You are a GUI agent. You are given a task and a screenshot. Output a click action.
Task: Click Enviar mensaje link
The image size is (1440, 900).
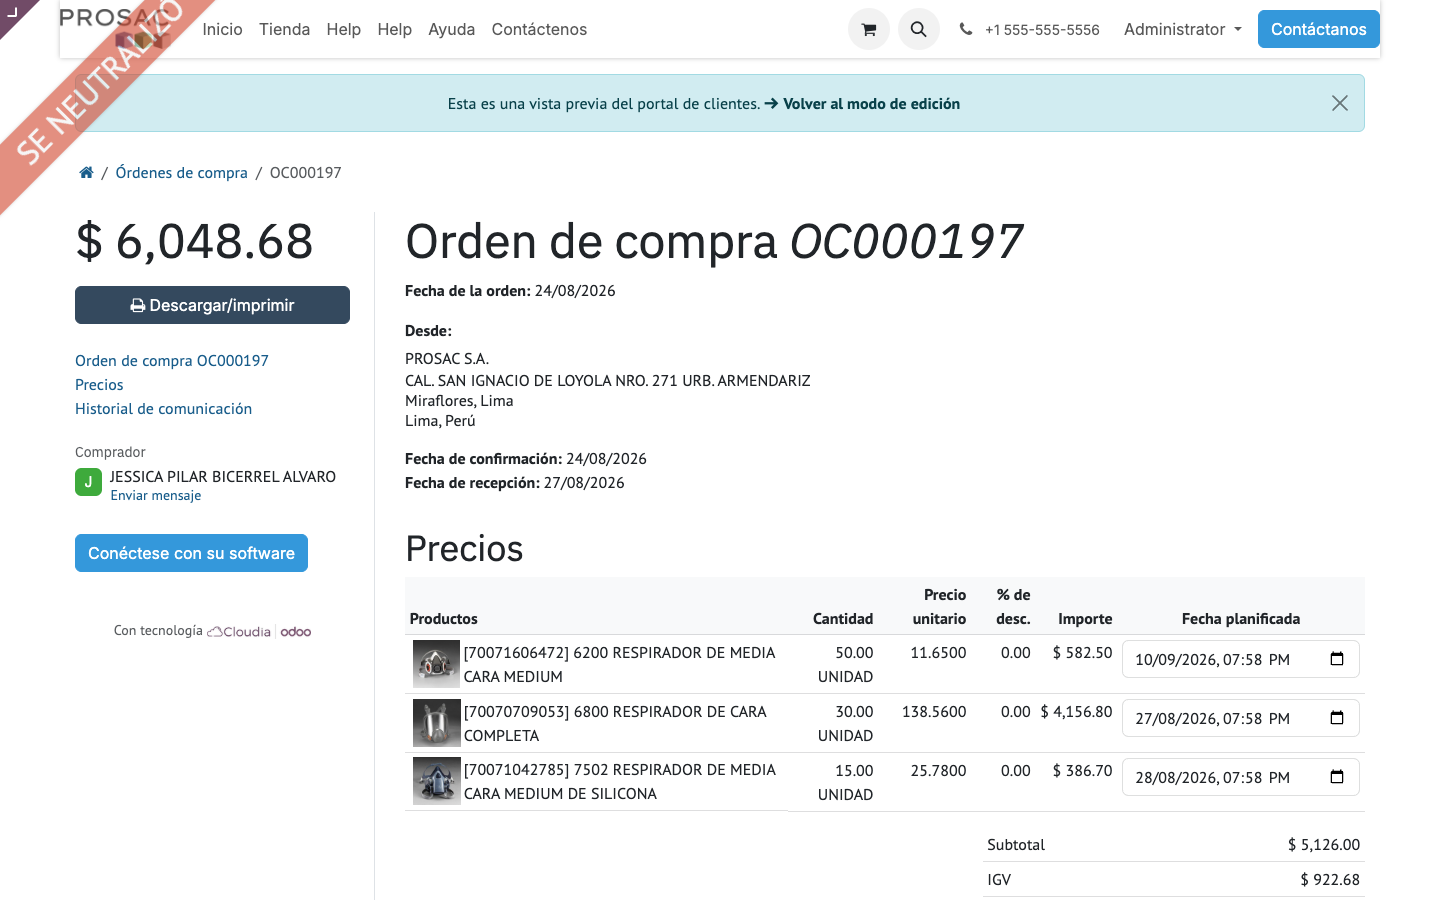[156, 495]
